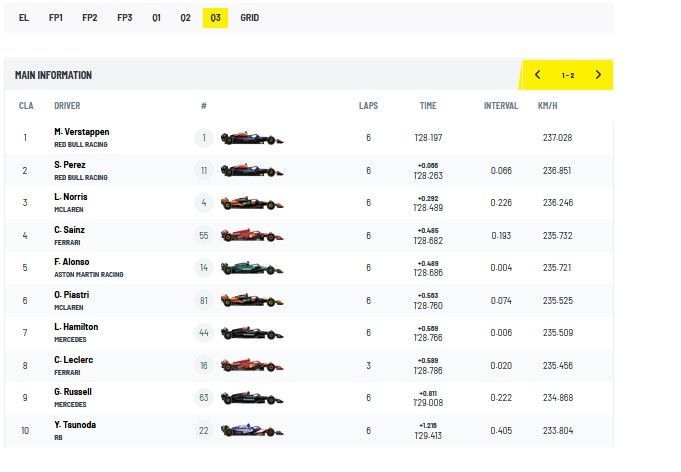The width and height of the screenshot is (681, 472).
Task: Click the TIME column header
Action: click(428, 106)
